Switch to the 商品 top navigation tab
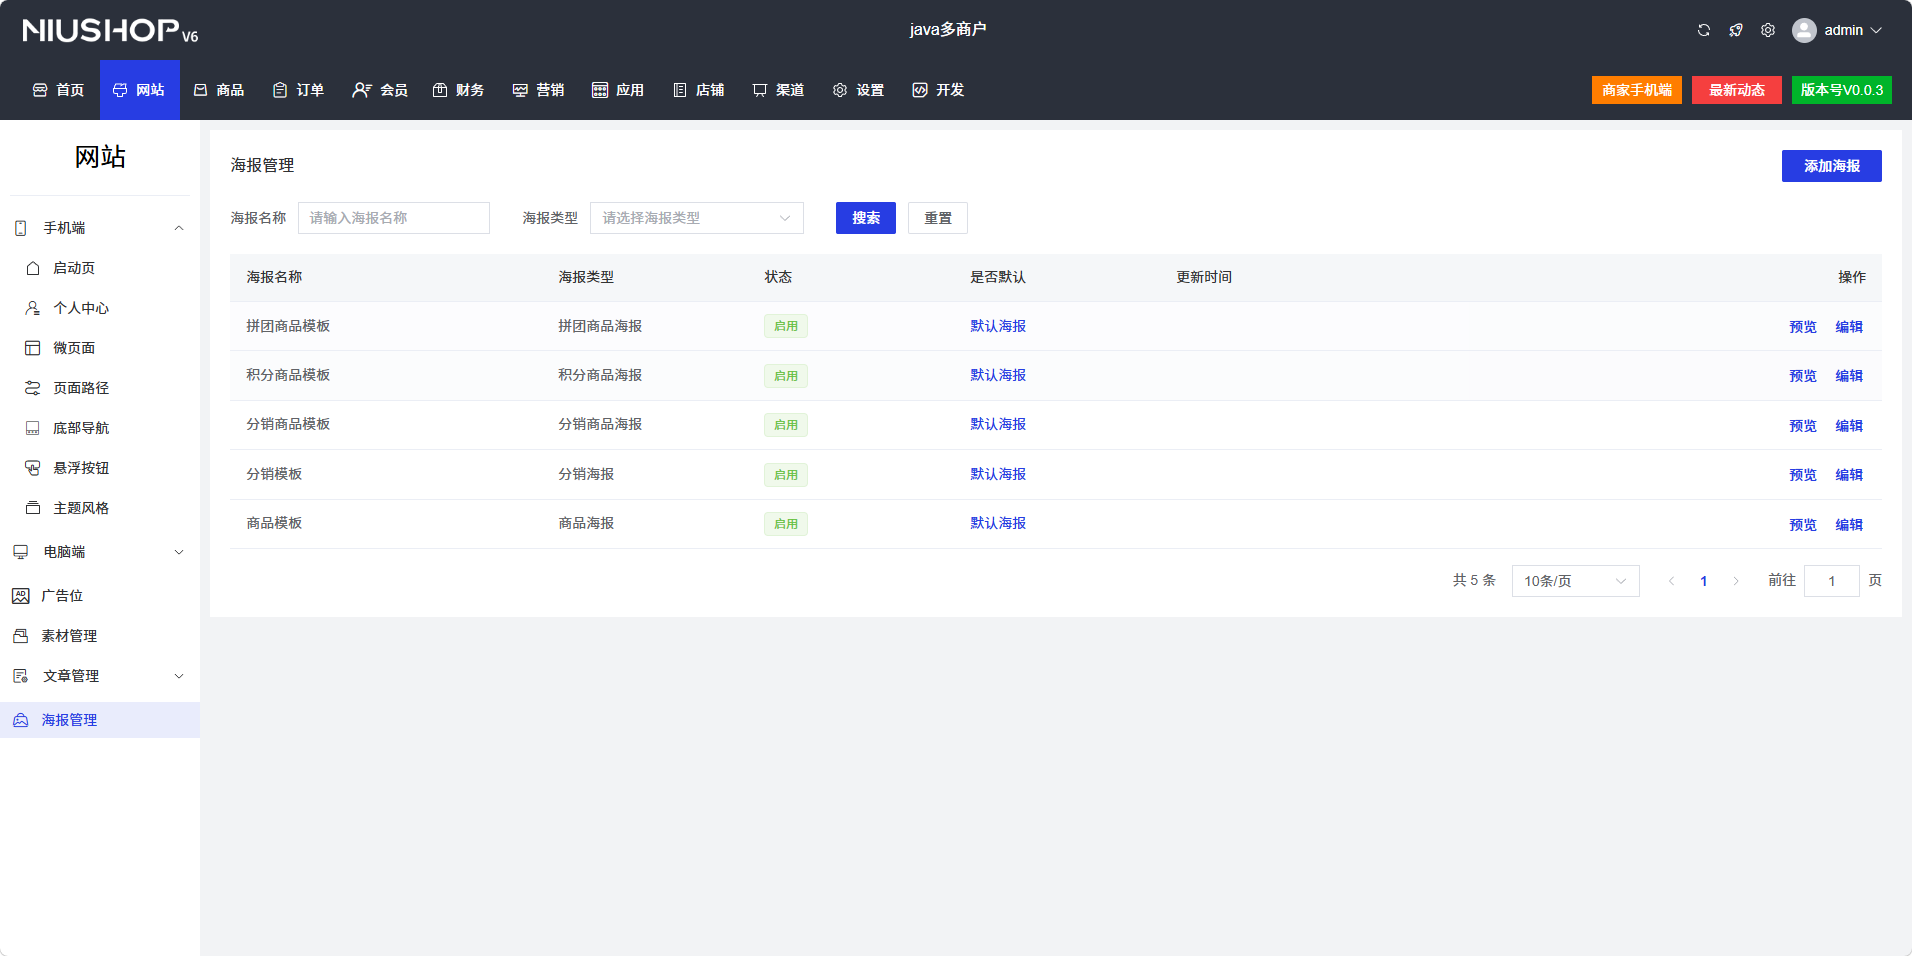 coord(219,90)
